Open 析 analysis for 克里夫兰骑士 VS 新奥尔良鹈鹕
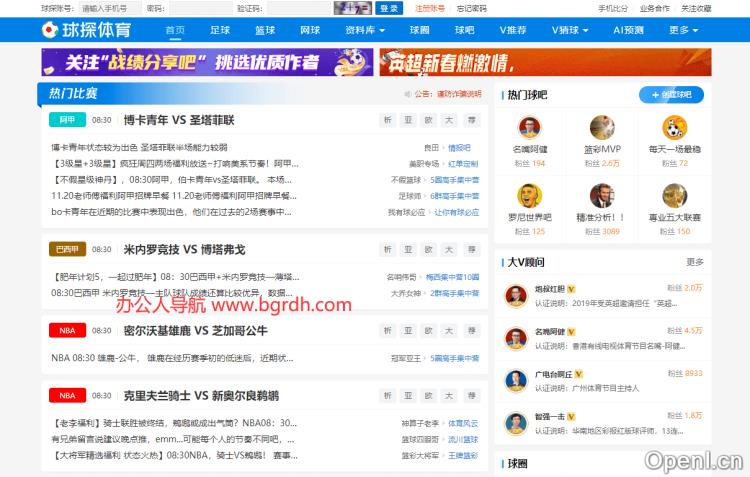 (x=387, y=396)
